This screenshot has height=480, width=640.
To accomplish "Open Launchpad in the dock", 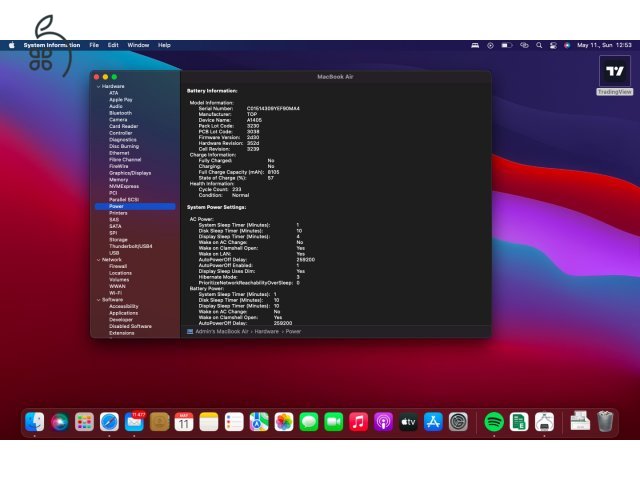I will [x=84, y=422].
